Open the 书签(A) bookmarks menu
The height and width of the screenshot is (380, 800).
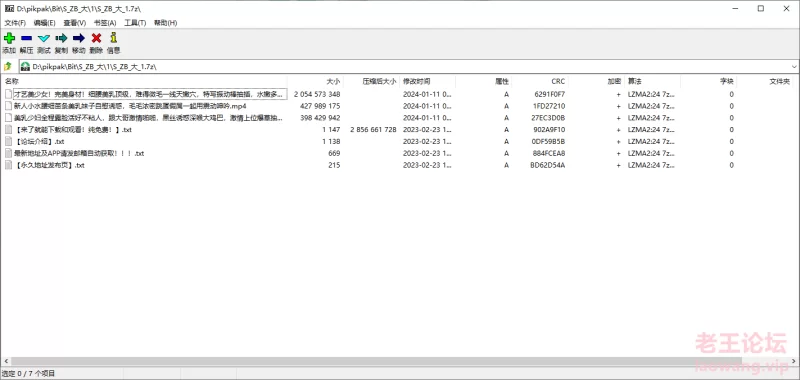point(105,23)
